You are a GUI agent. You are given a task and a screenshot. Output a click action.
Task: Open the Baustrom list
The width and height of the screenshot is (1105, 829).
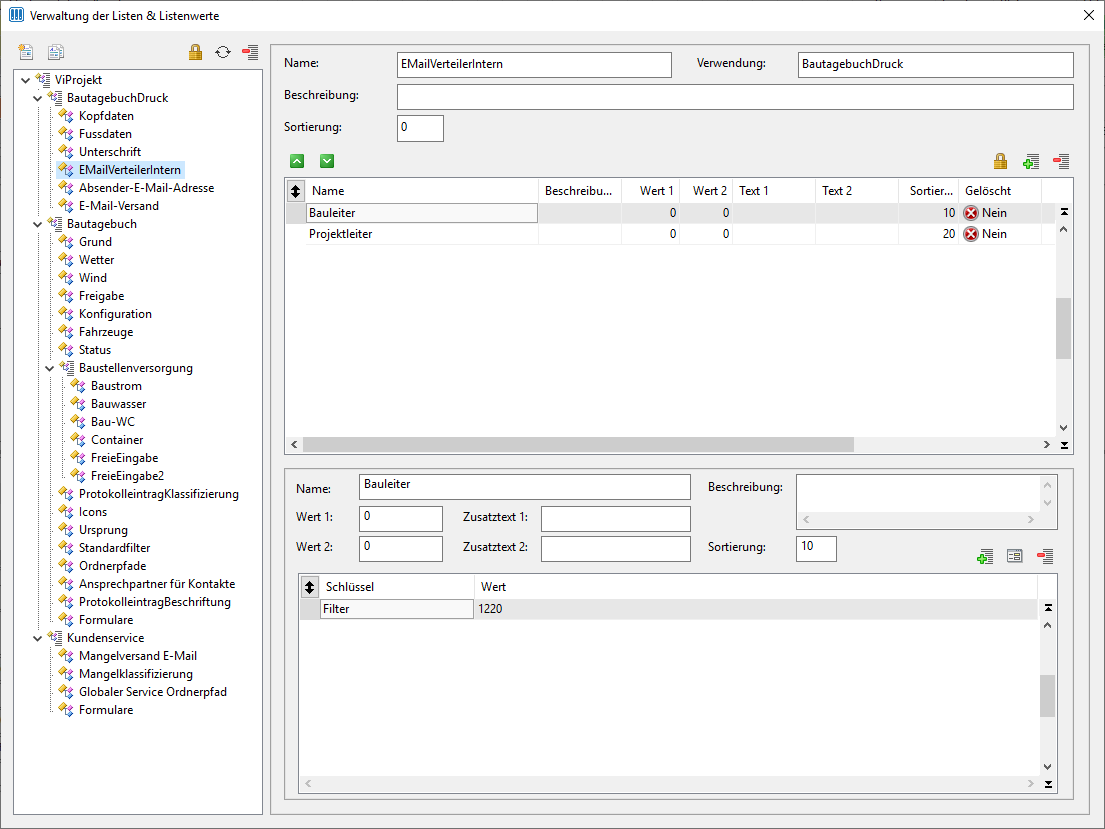click(x=116, y=386)
